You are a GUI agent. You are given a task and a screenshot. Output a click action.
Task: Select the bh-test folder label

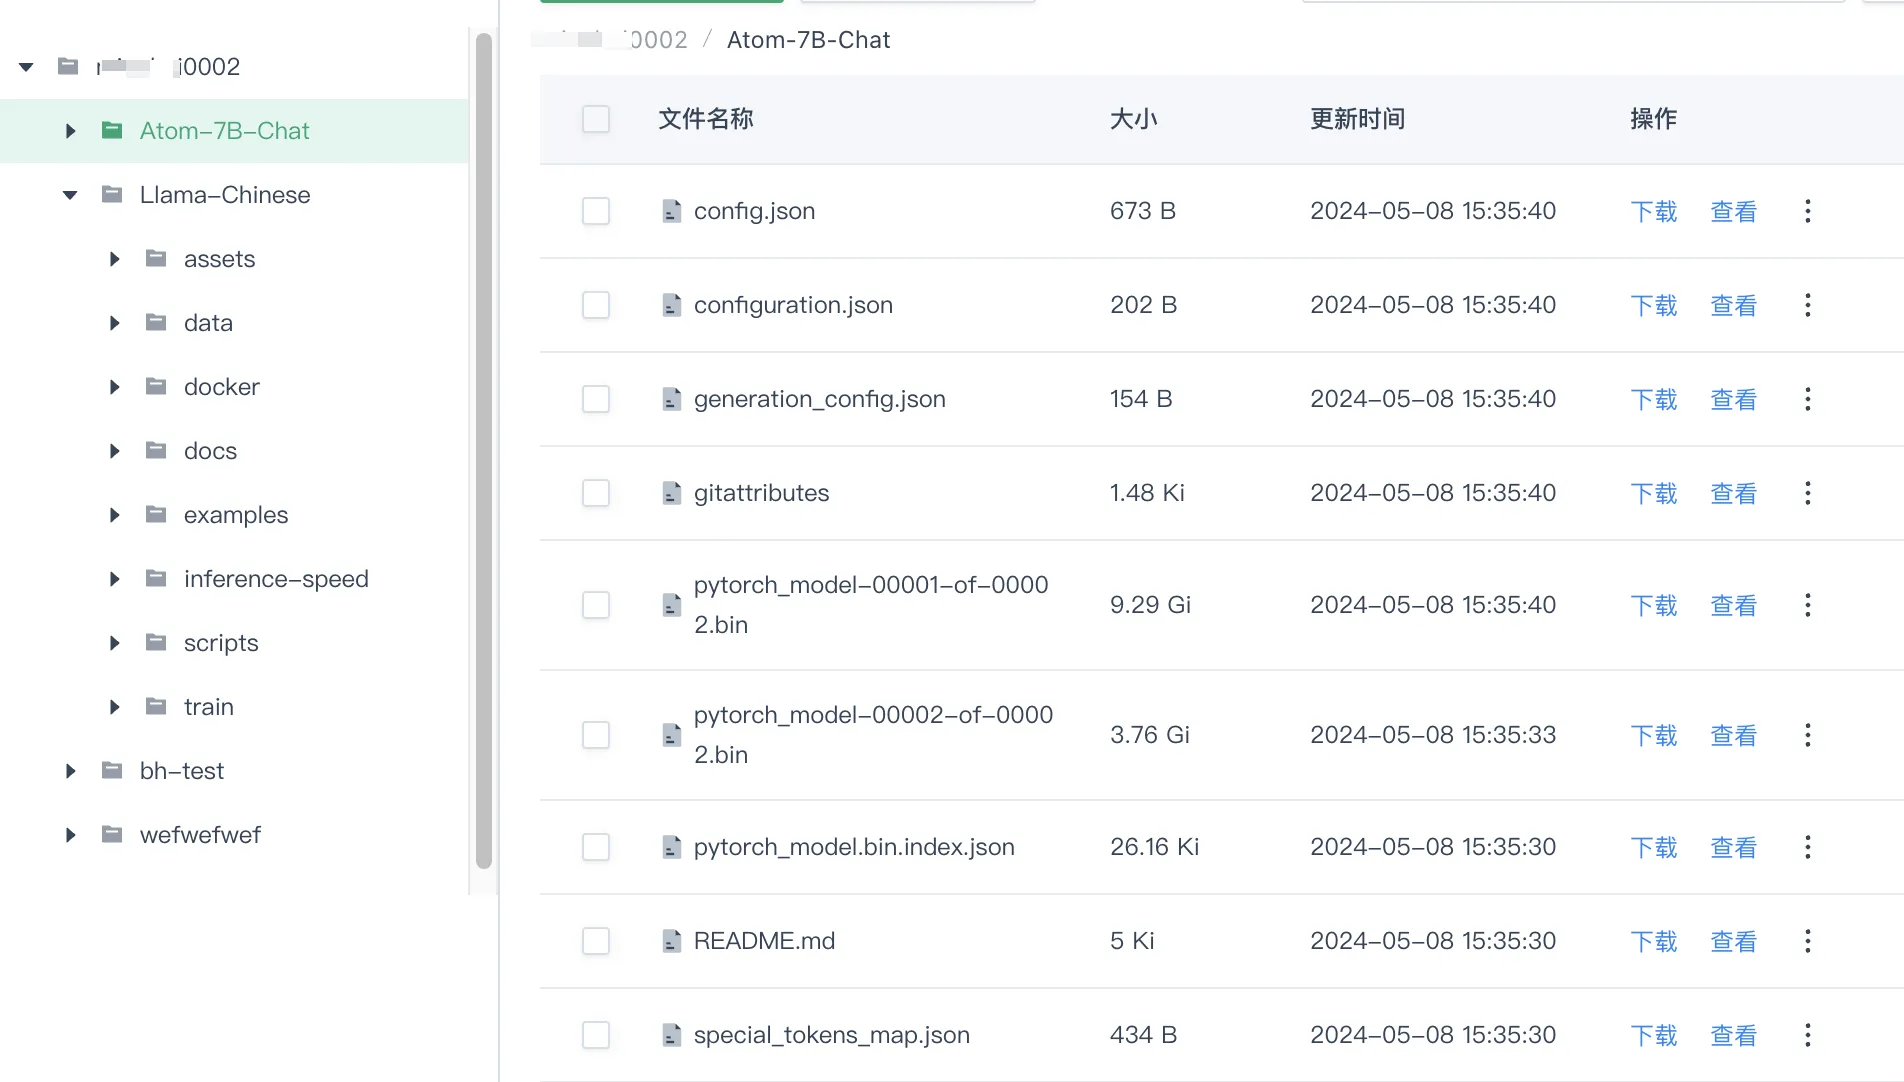[x=182, y=771]
